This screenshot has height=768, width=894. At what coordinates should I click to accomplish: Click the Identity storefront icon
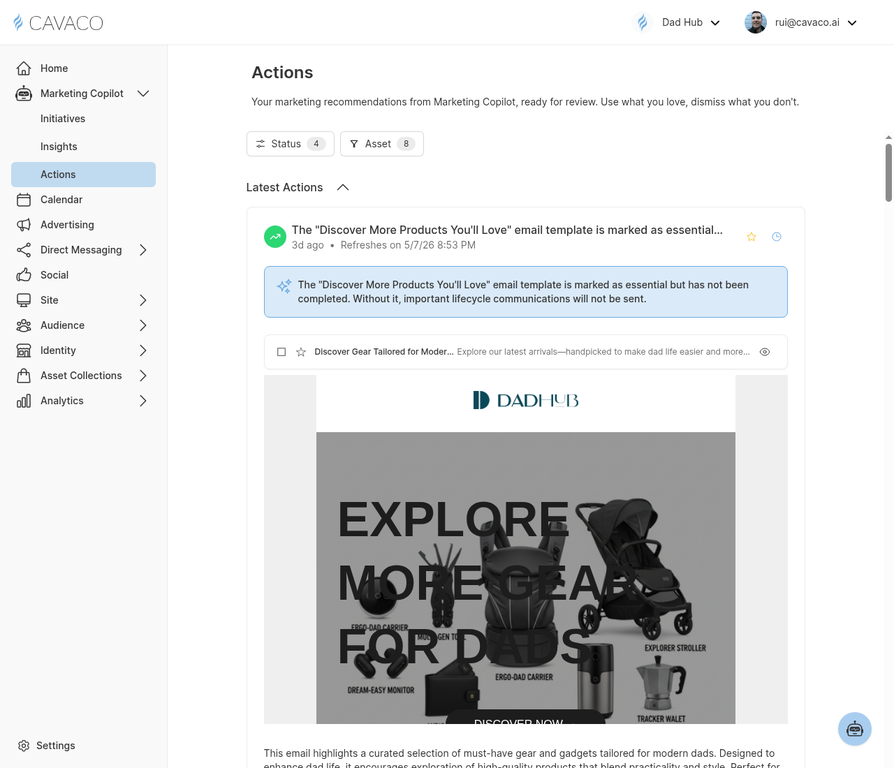(x=23, y=350)
